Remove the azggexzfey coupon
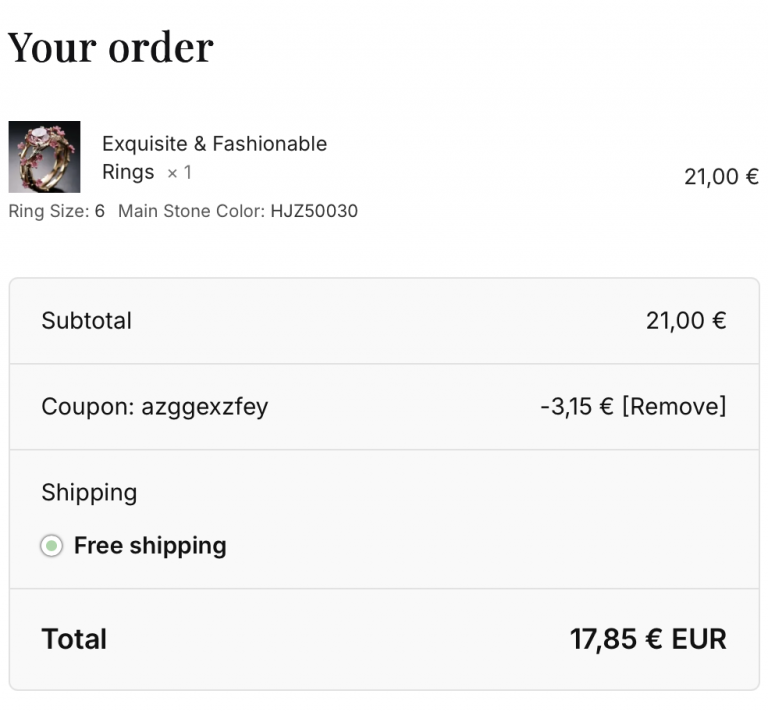 pos(674,407)
